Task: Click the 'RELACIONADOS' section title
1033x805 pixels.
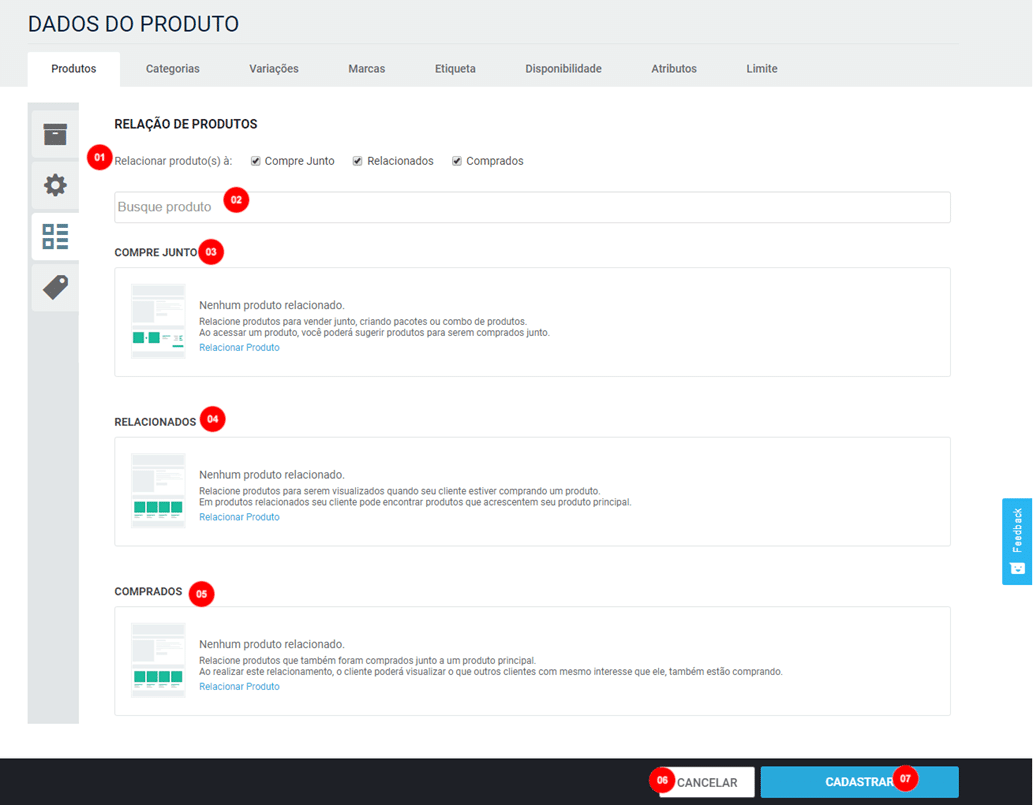Action: [155, 422]
